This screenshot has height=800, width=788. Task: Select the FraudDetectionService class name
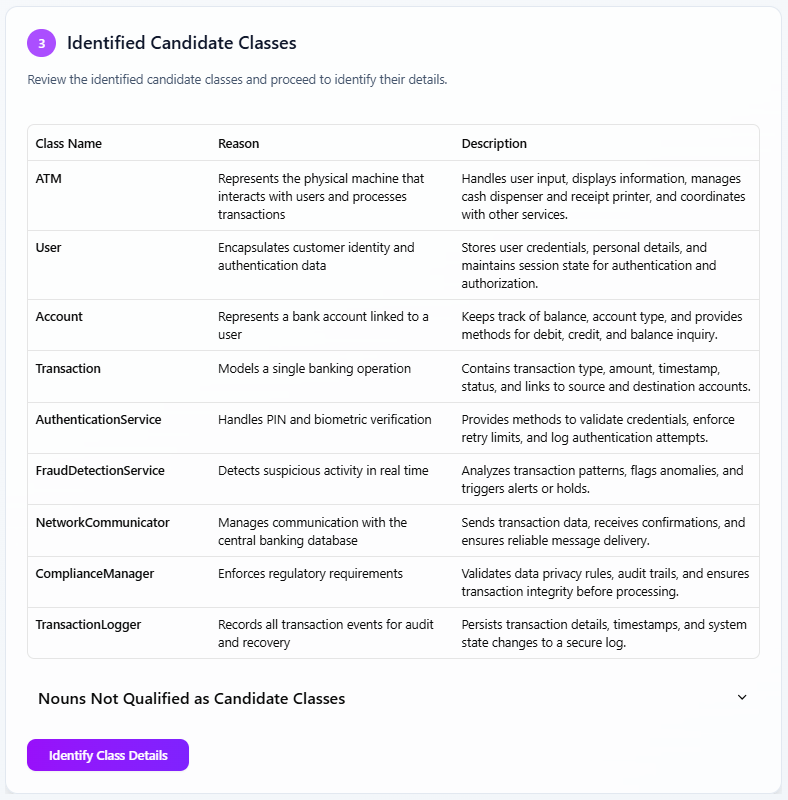(100, 470)
